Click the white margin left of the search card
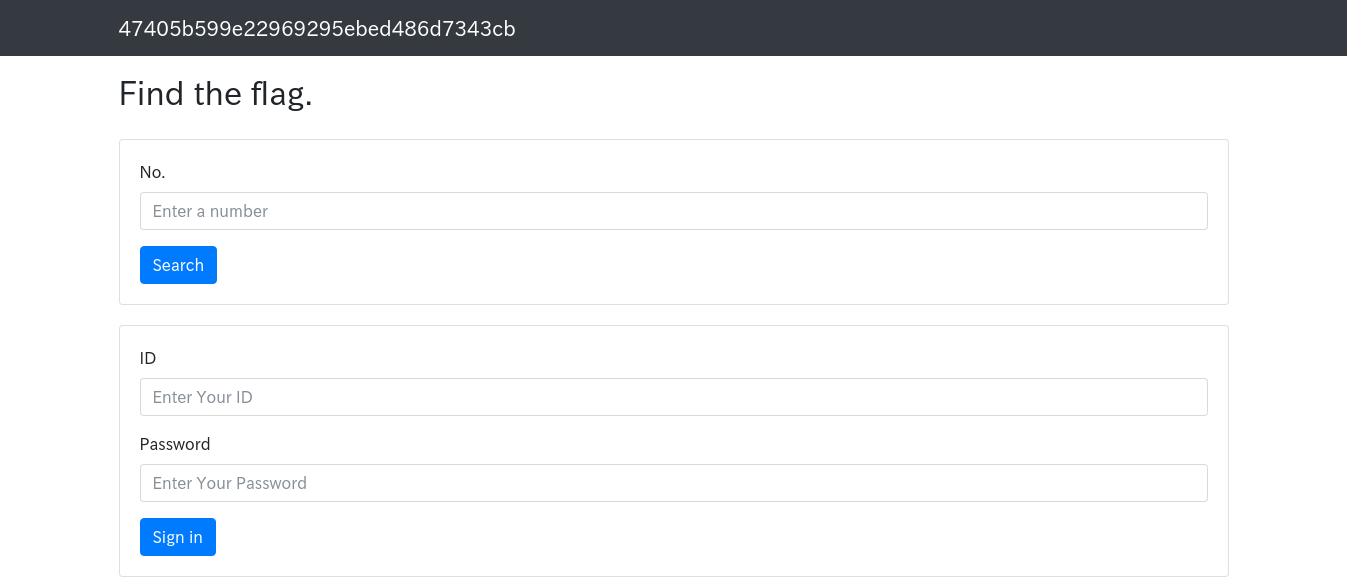The width and height of the screenshot is (1347, 577). tap(60, 222)
